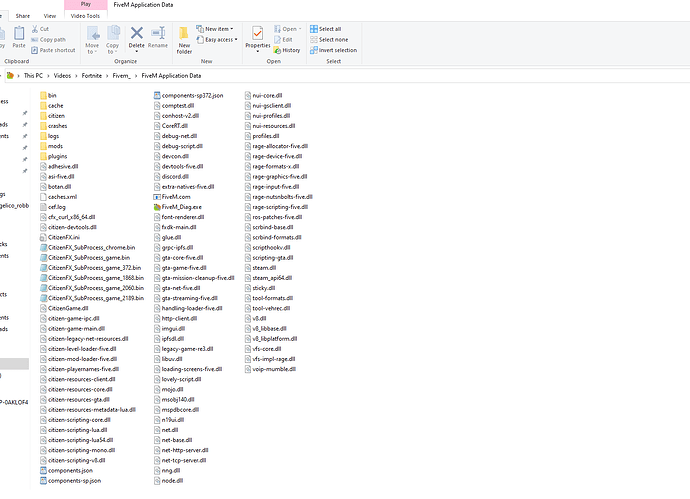Select the rage-graphics-five.dll file

click(276, 176)
